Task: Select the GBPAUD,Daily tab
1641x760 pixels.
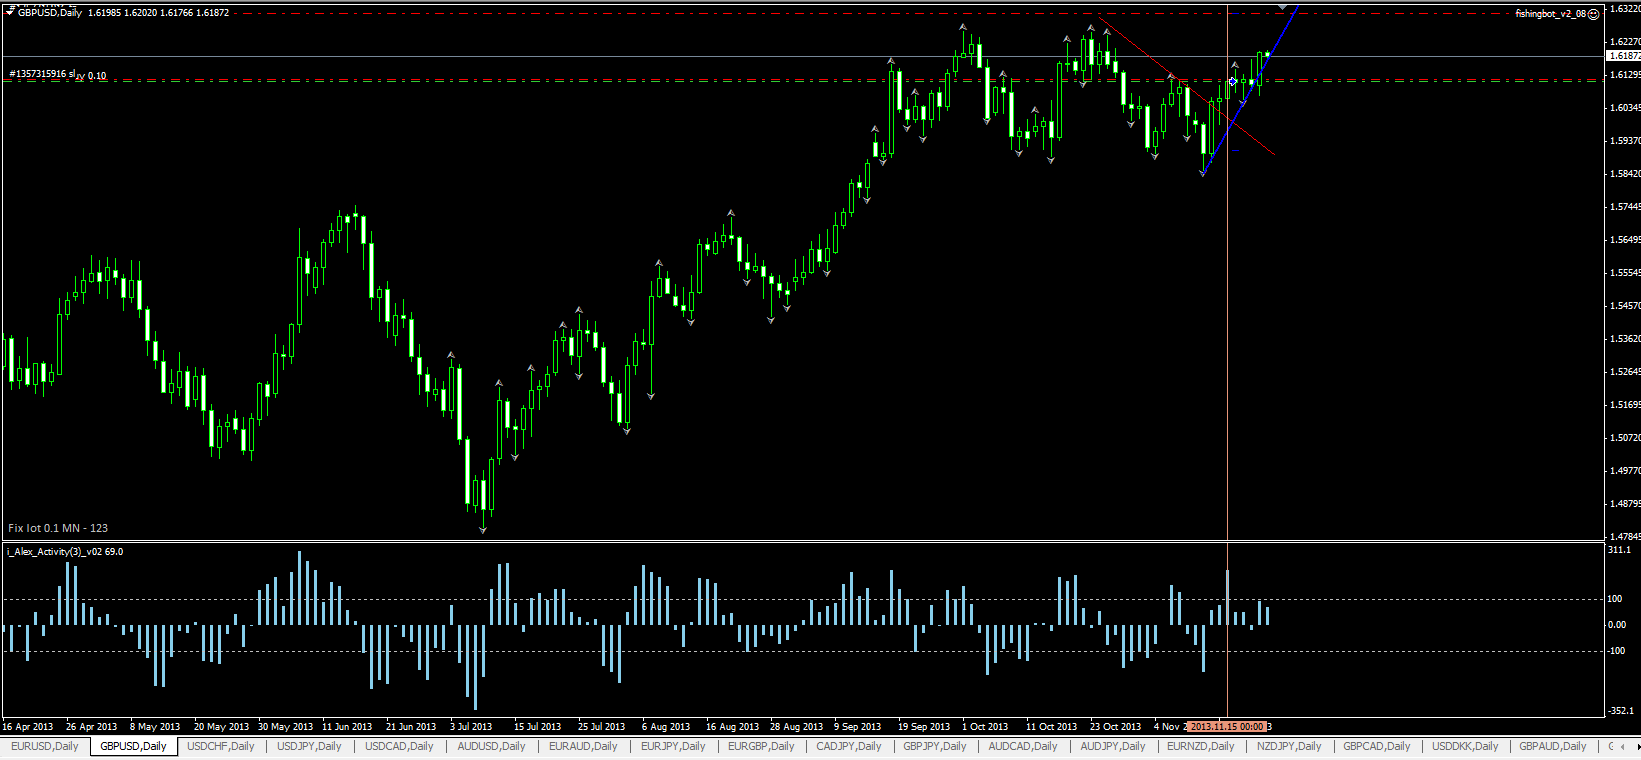Action: pos(1553,747)
